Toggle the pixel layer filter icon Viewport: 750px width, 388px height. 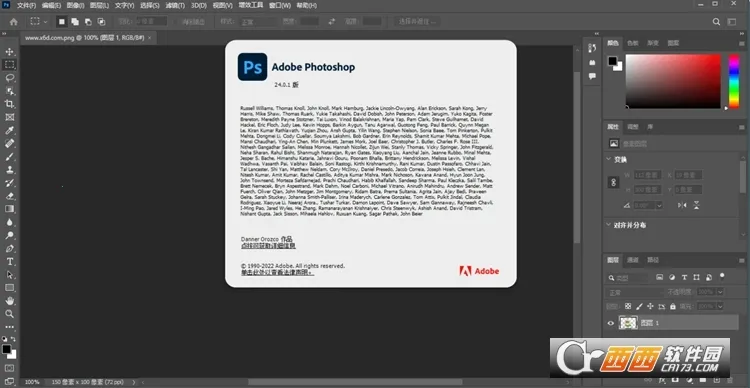click(659, 277)
